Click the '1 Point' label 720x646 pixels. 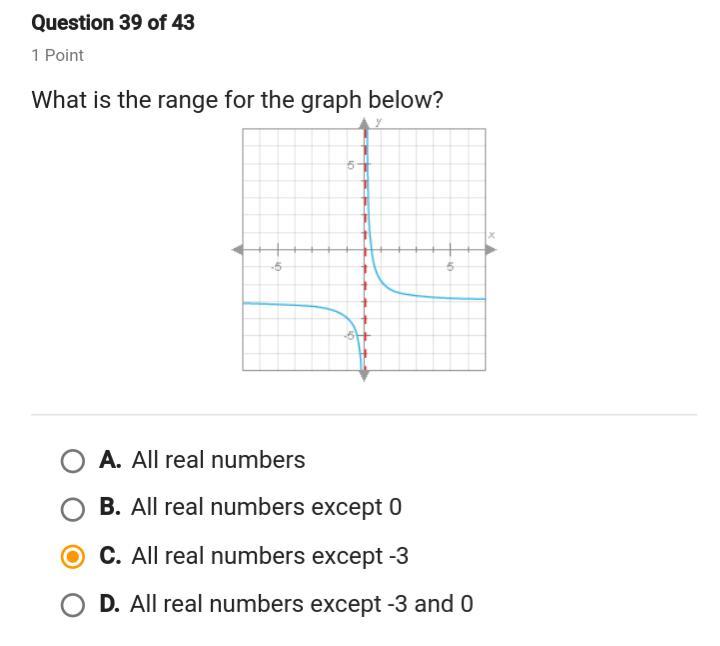(57, 56)
